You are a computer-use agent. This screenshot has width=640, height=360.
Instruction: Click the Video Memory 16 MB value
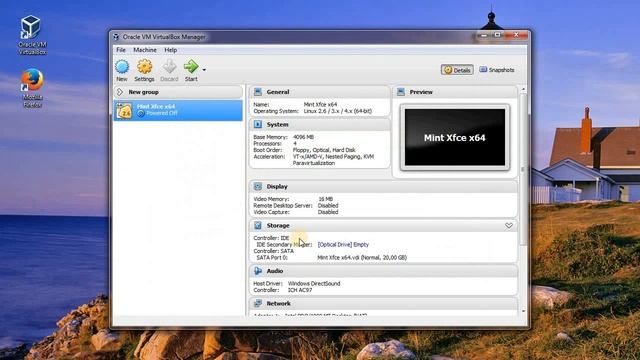point(325,199)
